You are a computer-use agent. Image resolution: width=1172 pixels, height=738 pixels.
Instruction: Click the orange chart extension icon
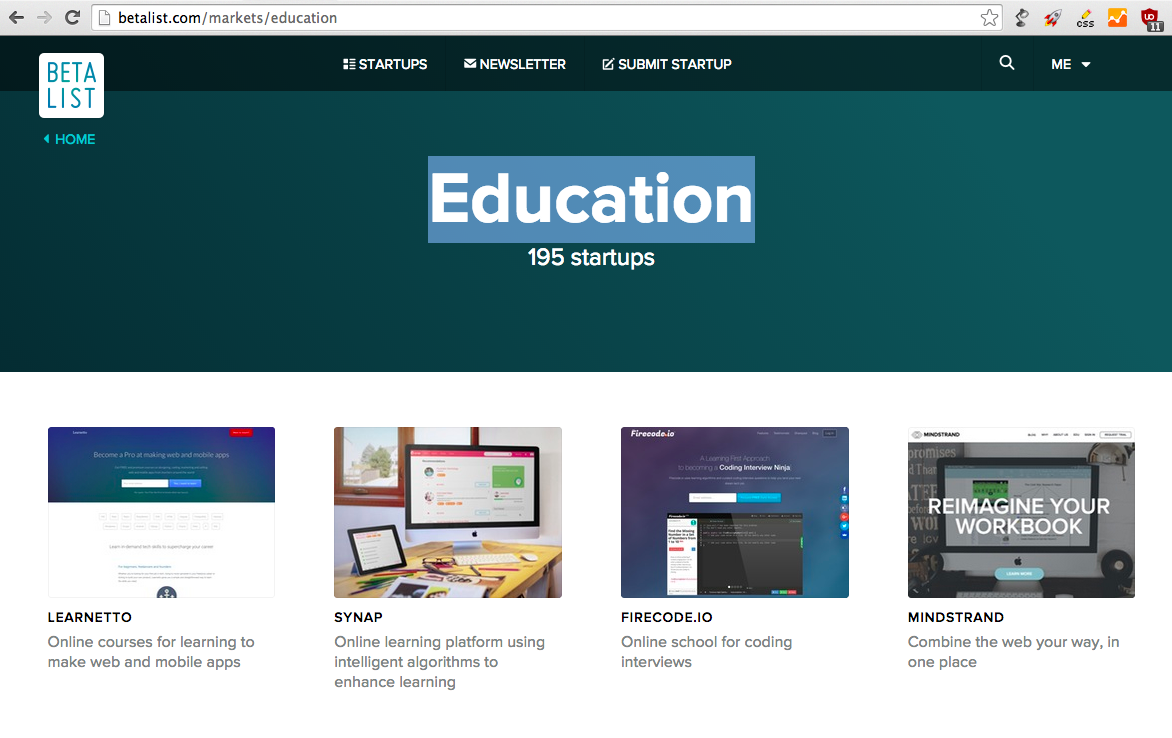(x=1117, y=18)
